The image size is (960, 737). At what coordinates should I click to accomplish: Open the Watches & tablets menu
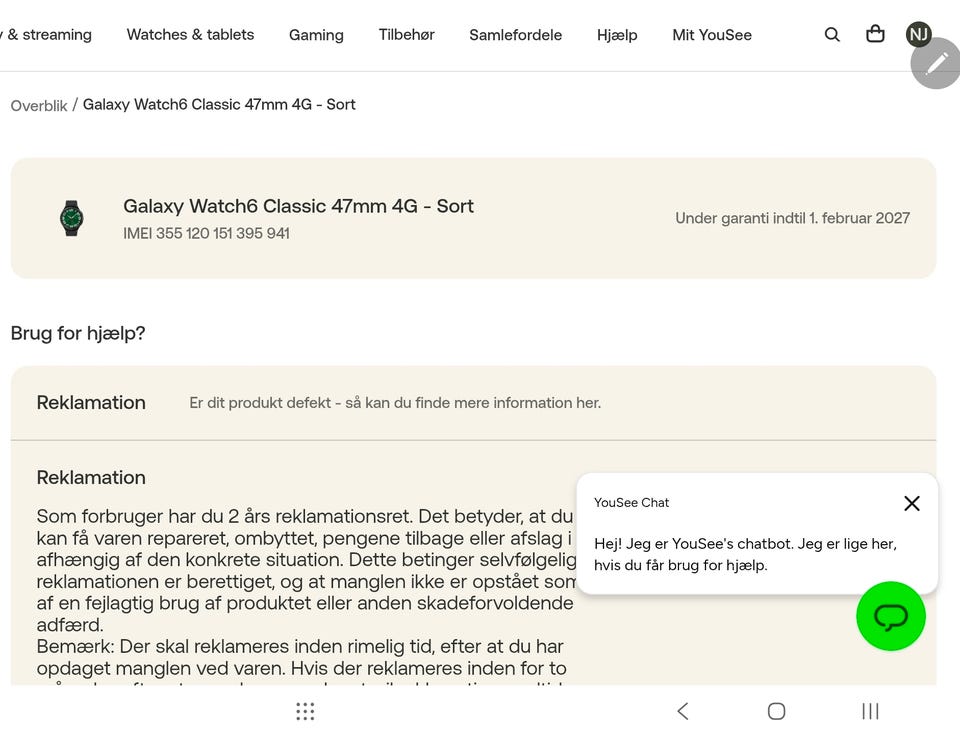click(190, 35)
